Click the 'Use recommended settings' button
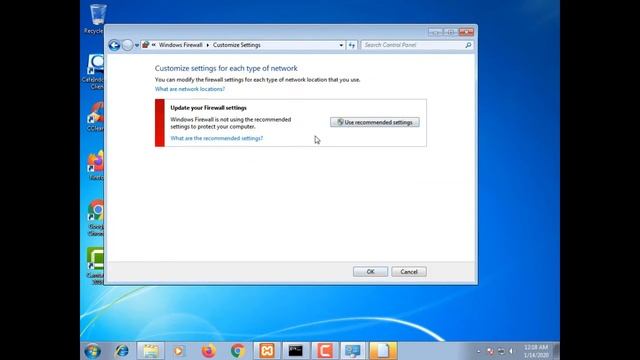The image size is (640, 360). [375, 122]
